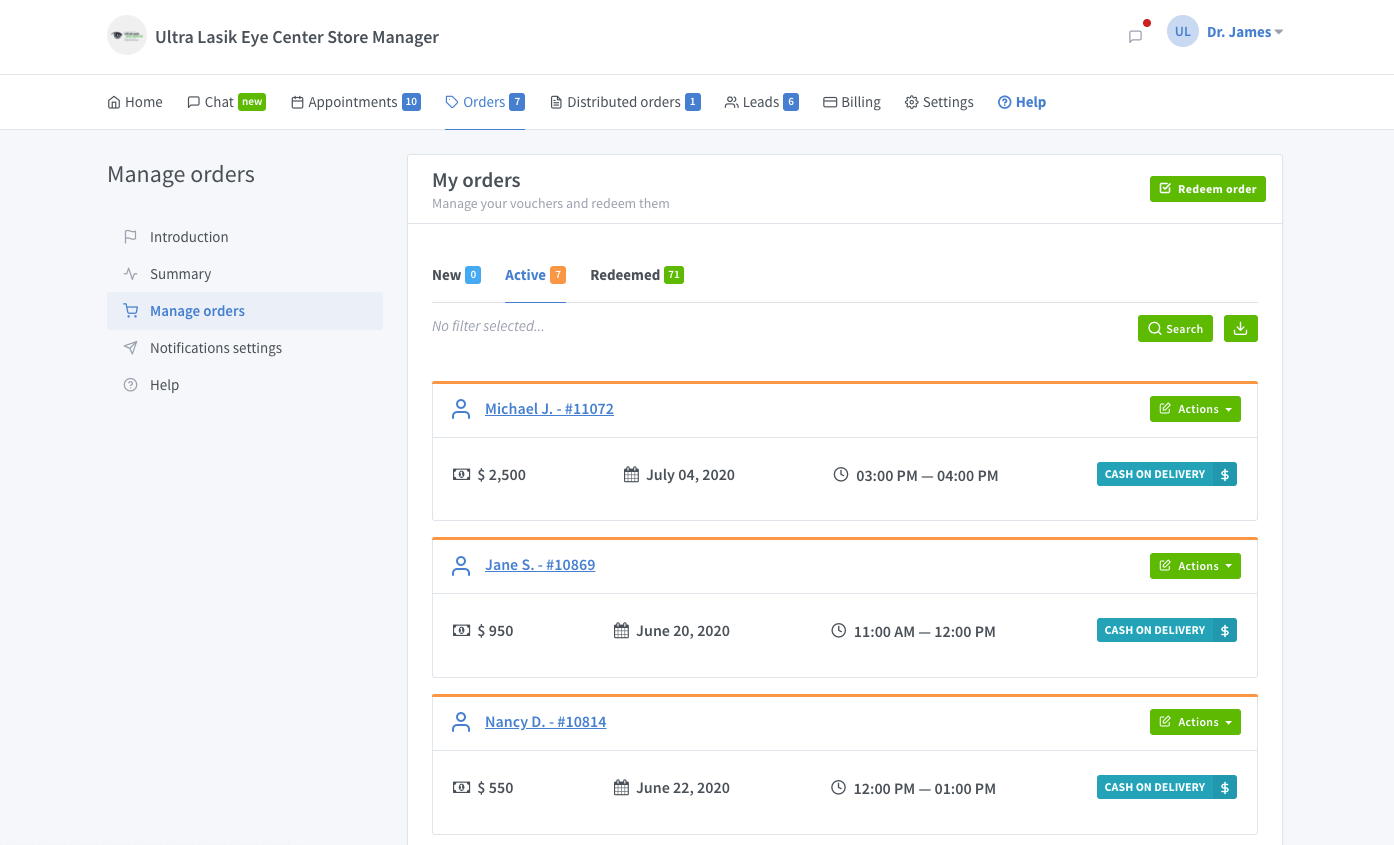1394x845 pixels.
Task: Switch to the New orders tab
Action: tap(456, 275)
